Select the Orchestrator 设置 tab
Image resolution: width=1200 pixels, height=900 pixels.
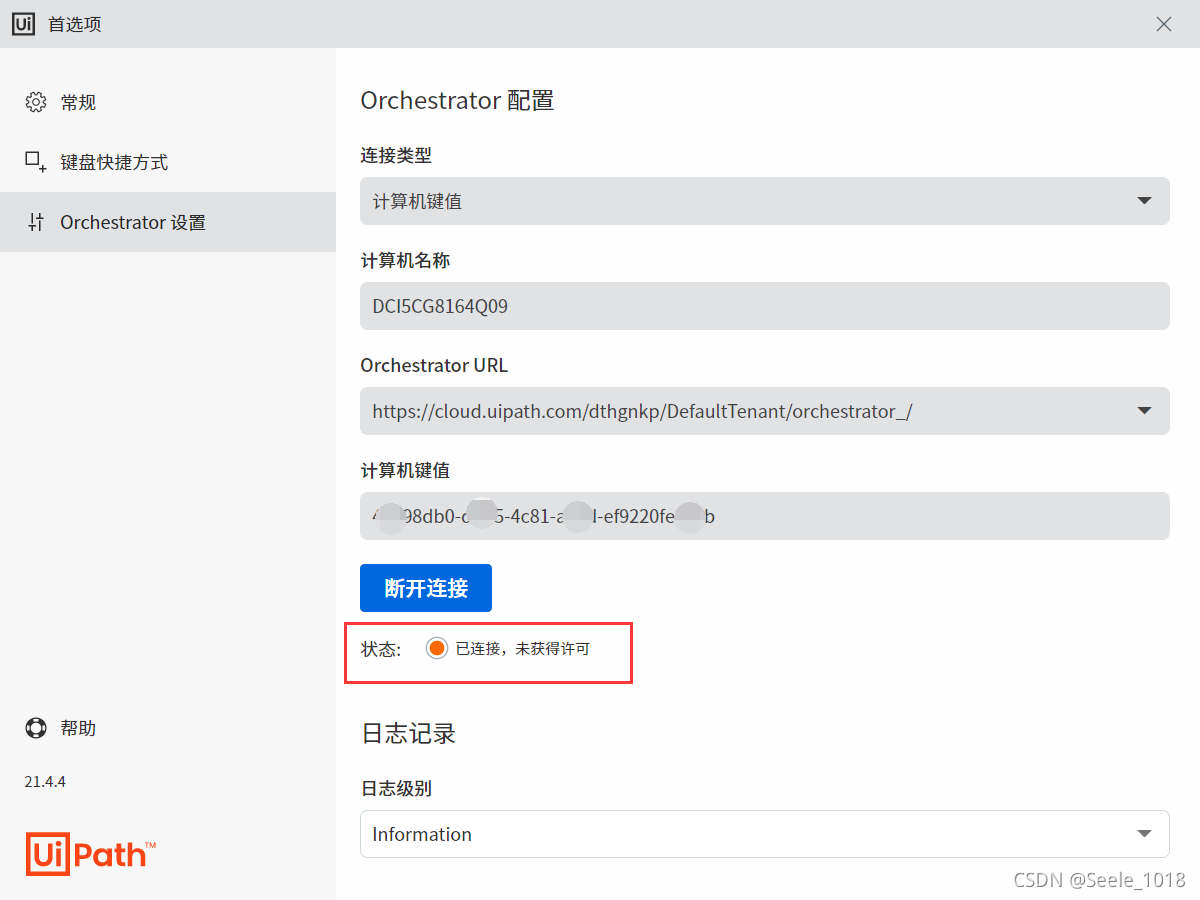(168, 222)
